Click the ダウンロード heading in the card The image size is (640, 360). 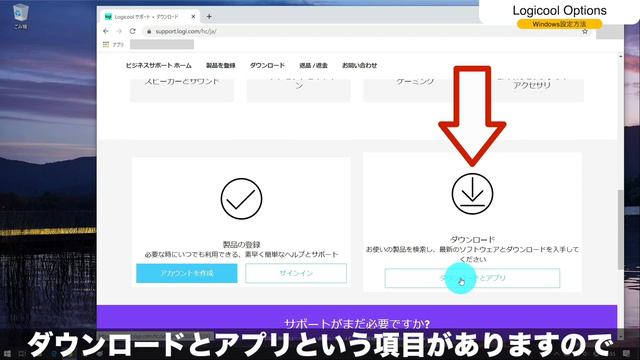click(472, 240)
